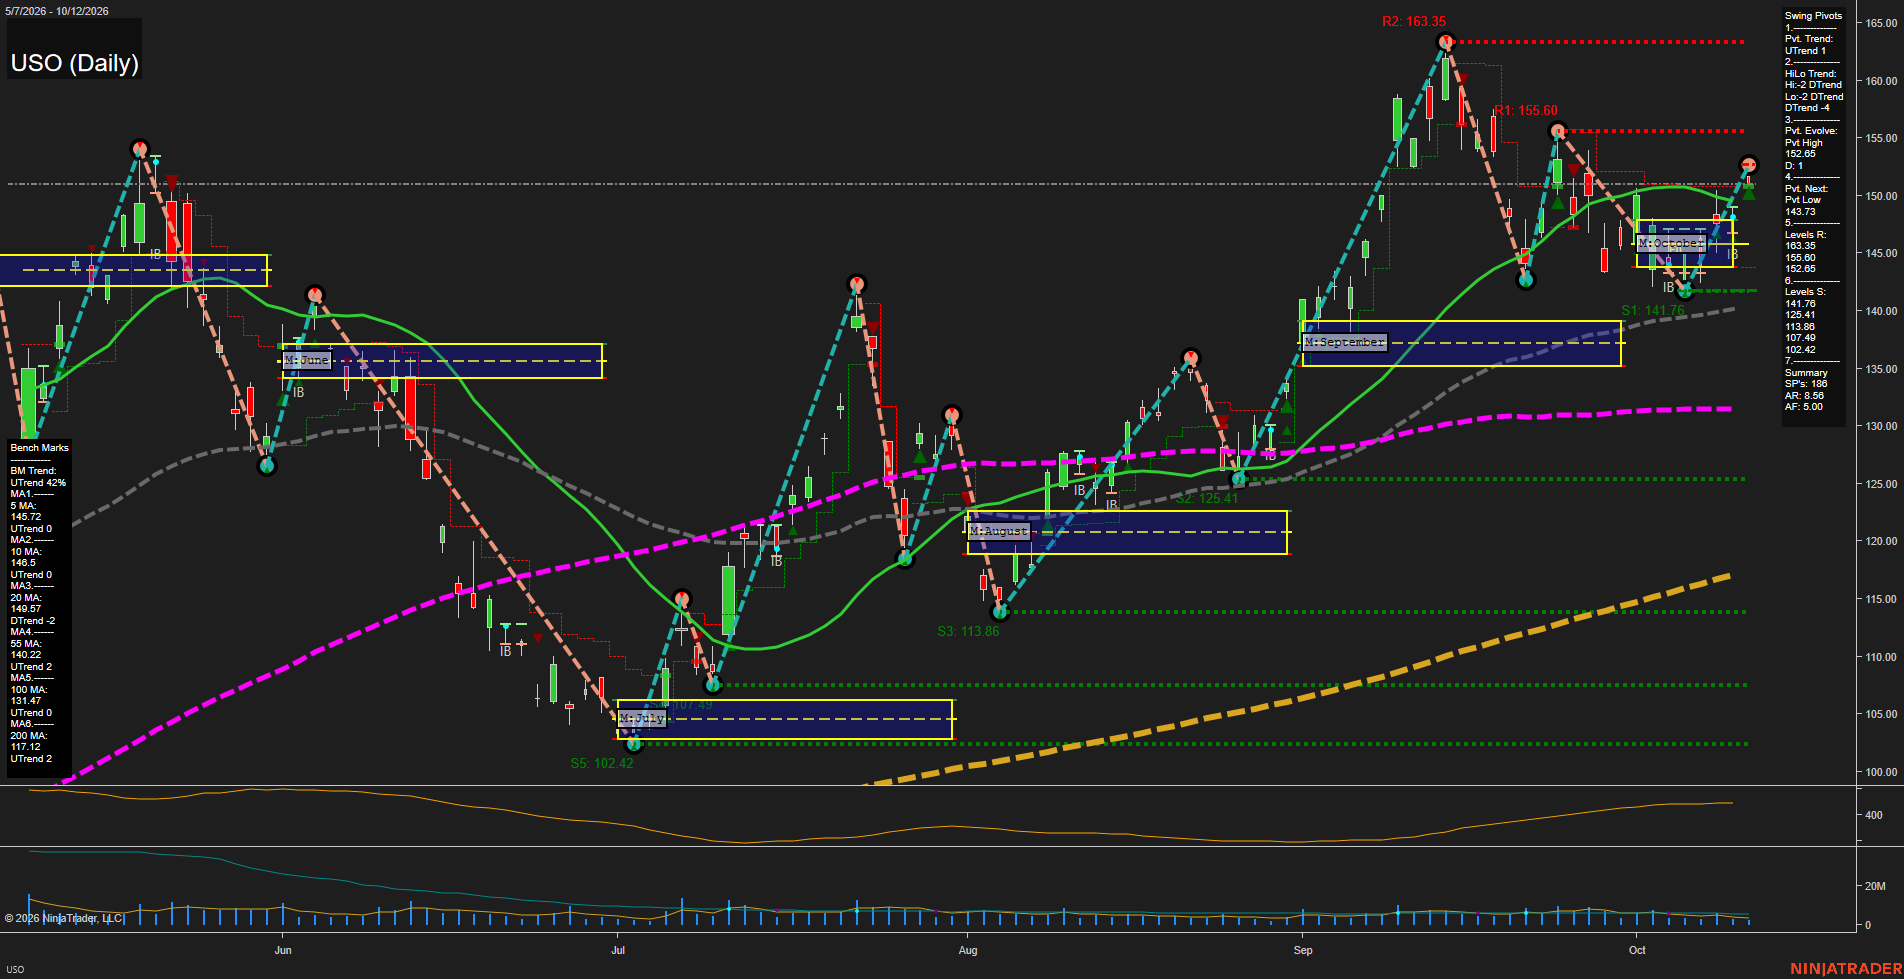
Task: Click the swing low pivot marker above S5: 102.42
Action: [x=632, y=744]
